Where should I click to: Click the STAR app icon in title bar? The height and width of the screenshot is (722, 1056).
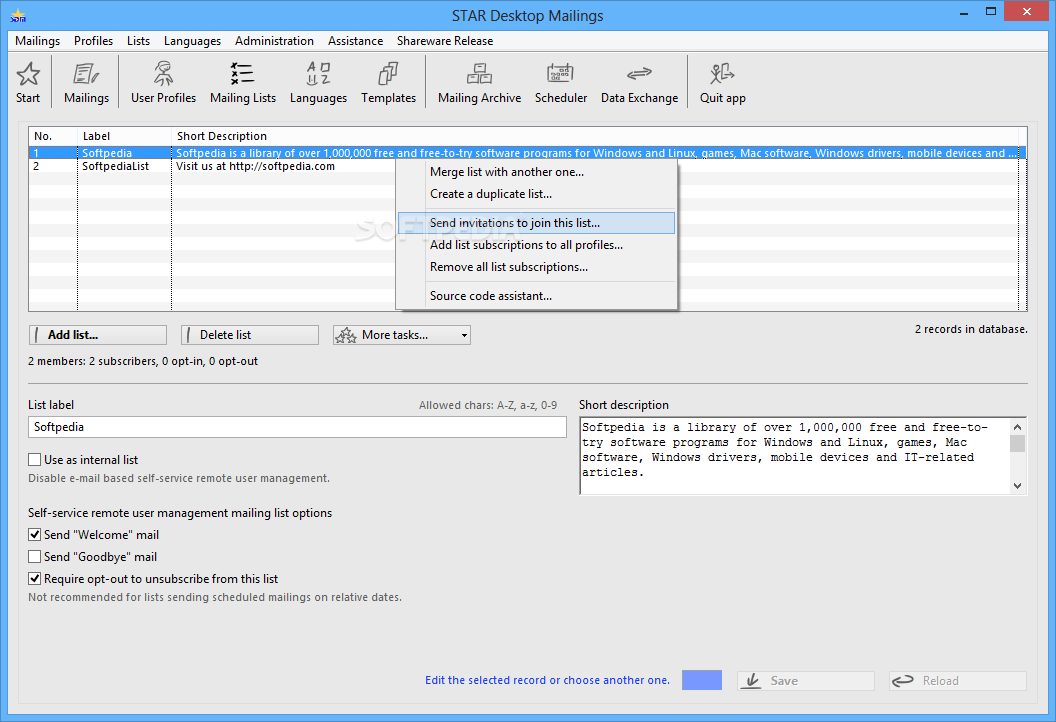pos(18,15)
